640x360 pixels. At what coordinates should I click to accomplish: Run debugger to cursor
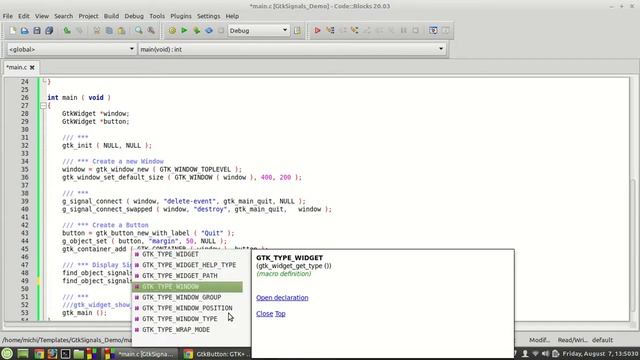(330, 31)
